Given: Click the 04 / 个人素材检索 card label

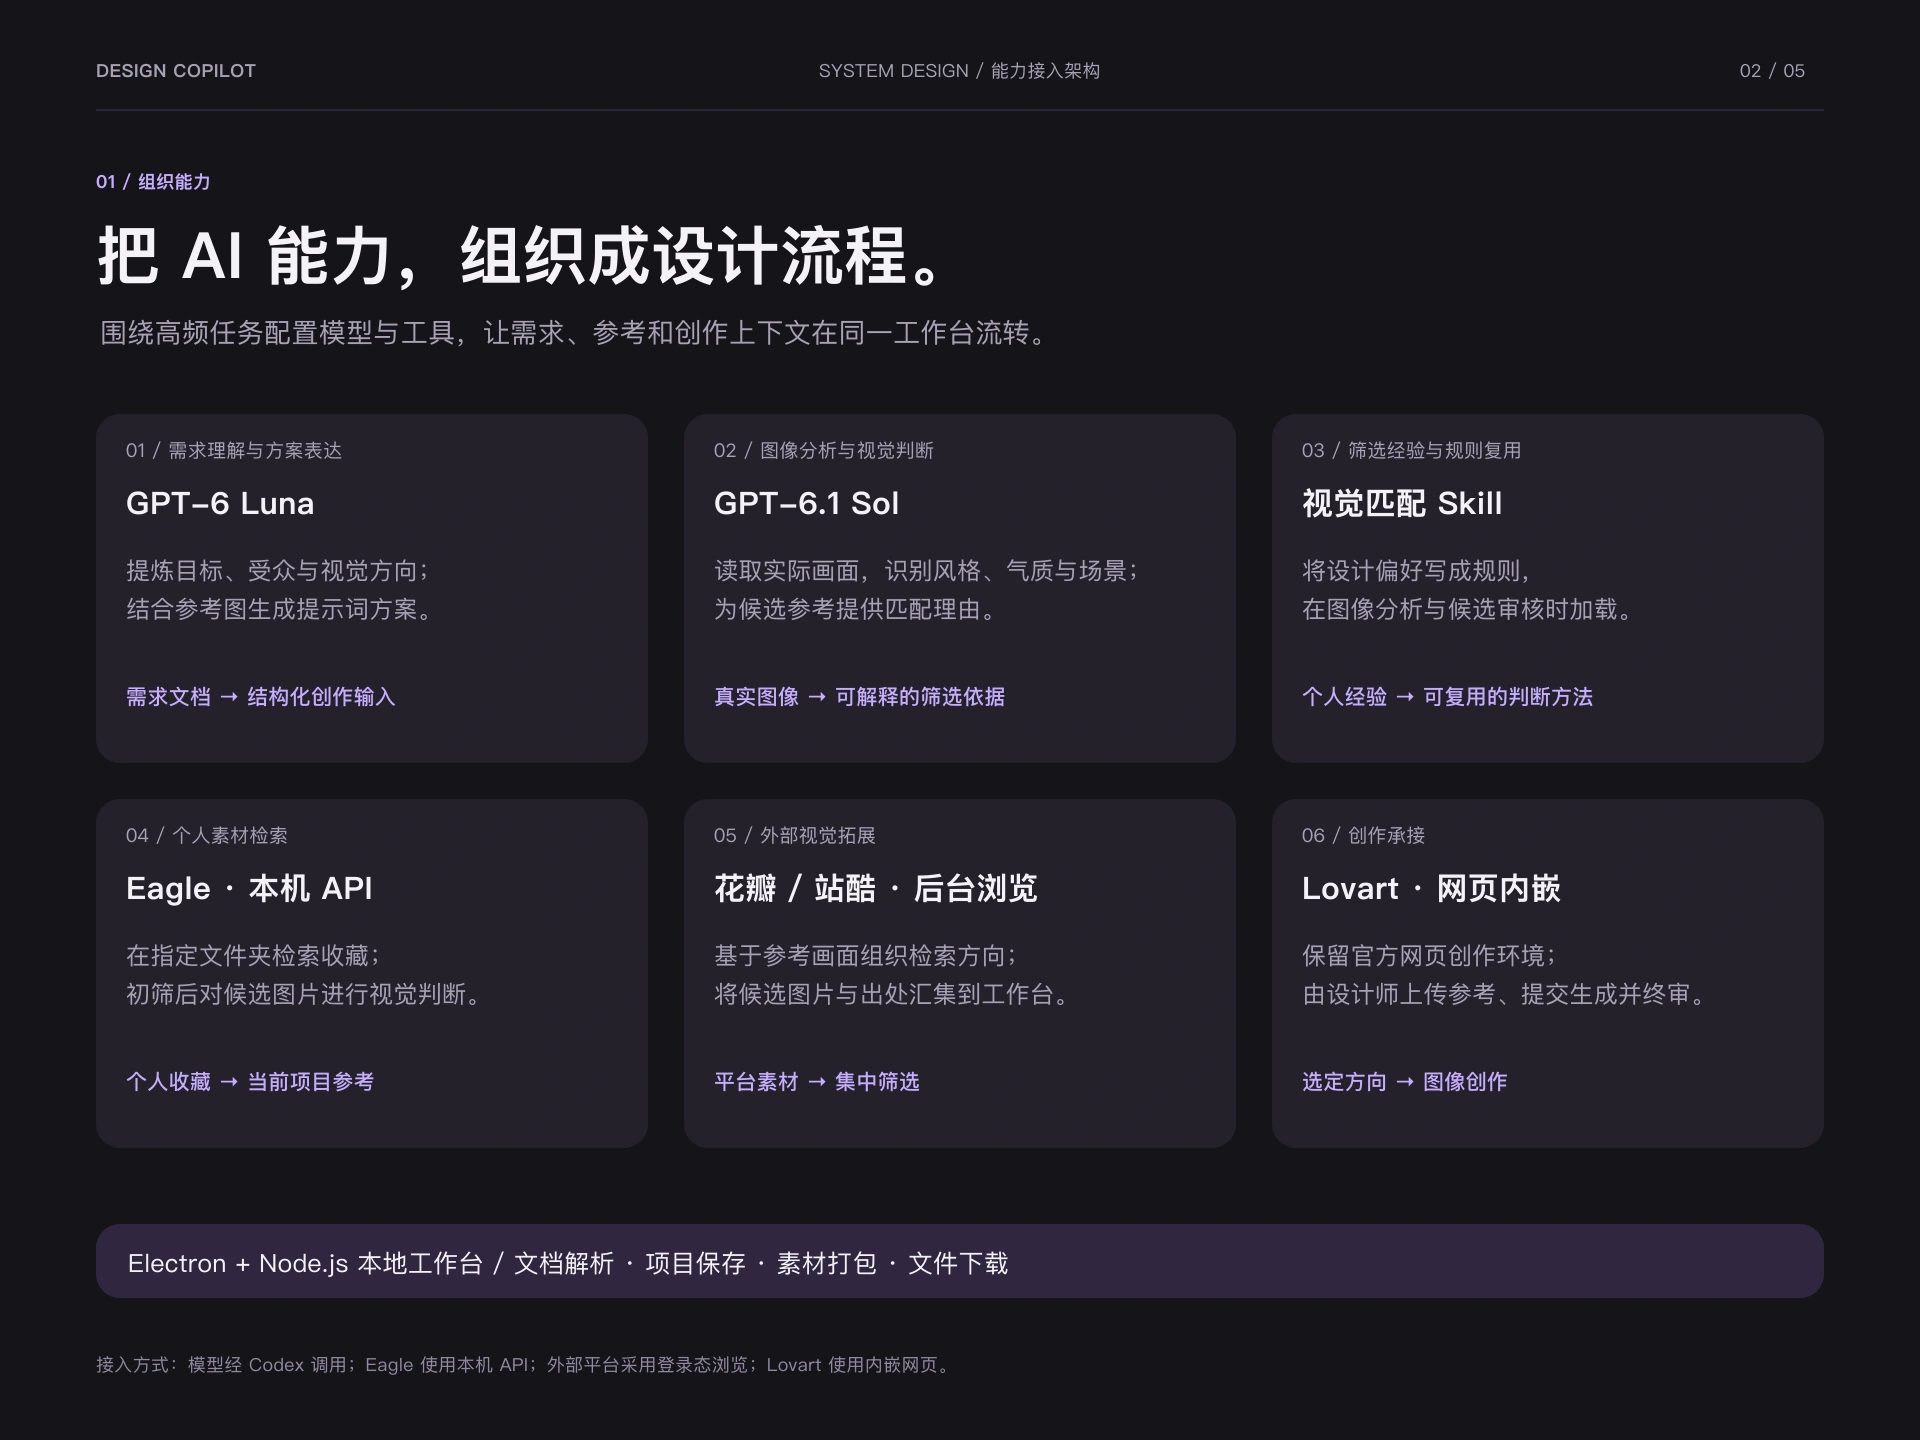Looking at the screenshot, I should point(207,836).
